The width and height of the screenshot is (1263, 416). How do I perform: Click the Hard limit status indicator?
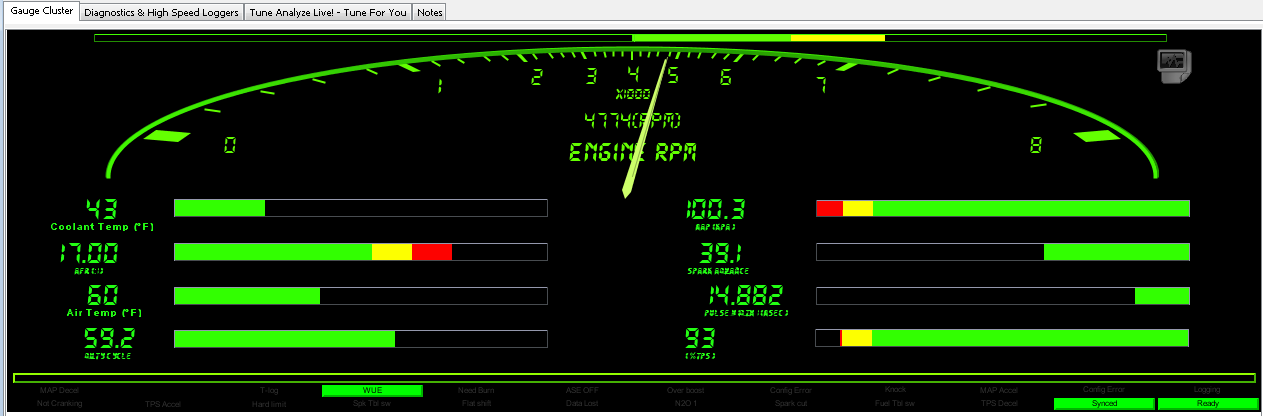pos(268,404)
